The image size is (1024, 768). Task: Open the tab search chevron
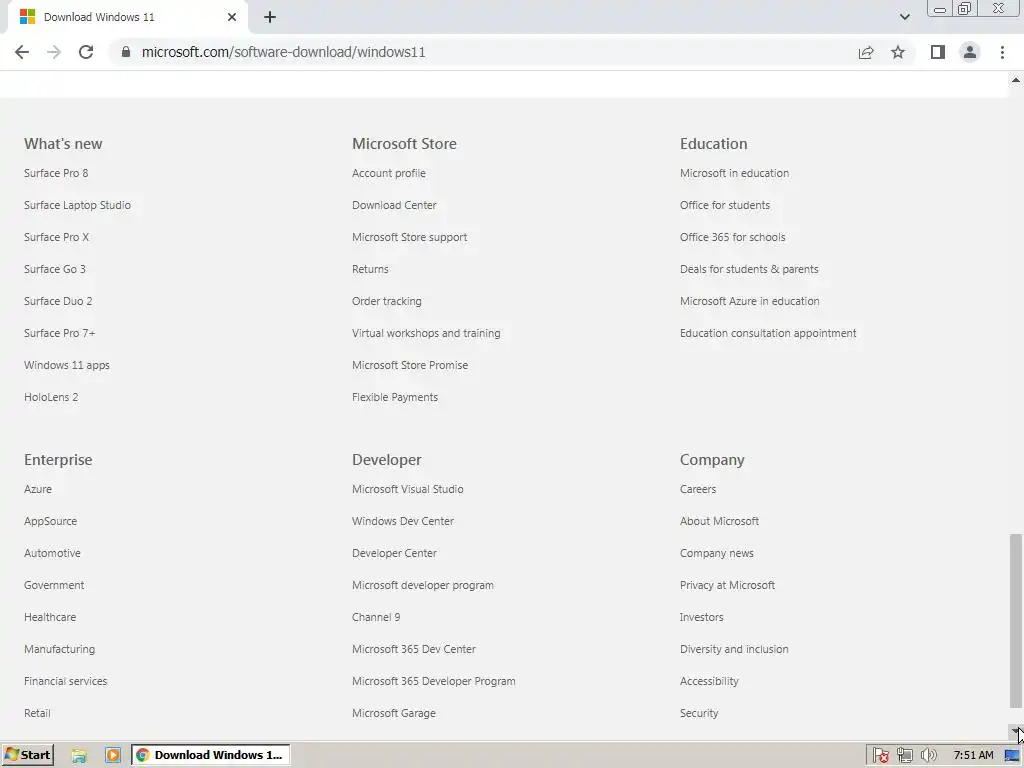click(x=904, y=17)
